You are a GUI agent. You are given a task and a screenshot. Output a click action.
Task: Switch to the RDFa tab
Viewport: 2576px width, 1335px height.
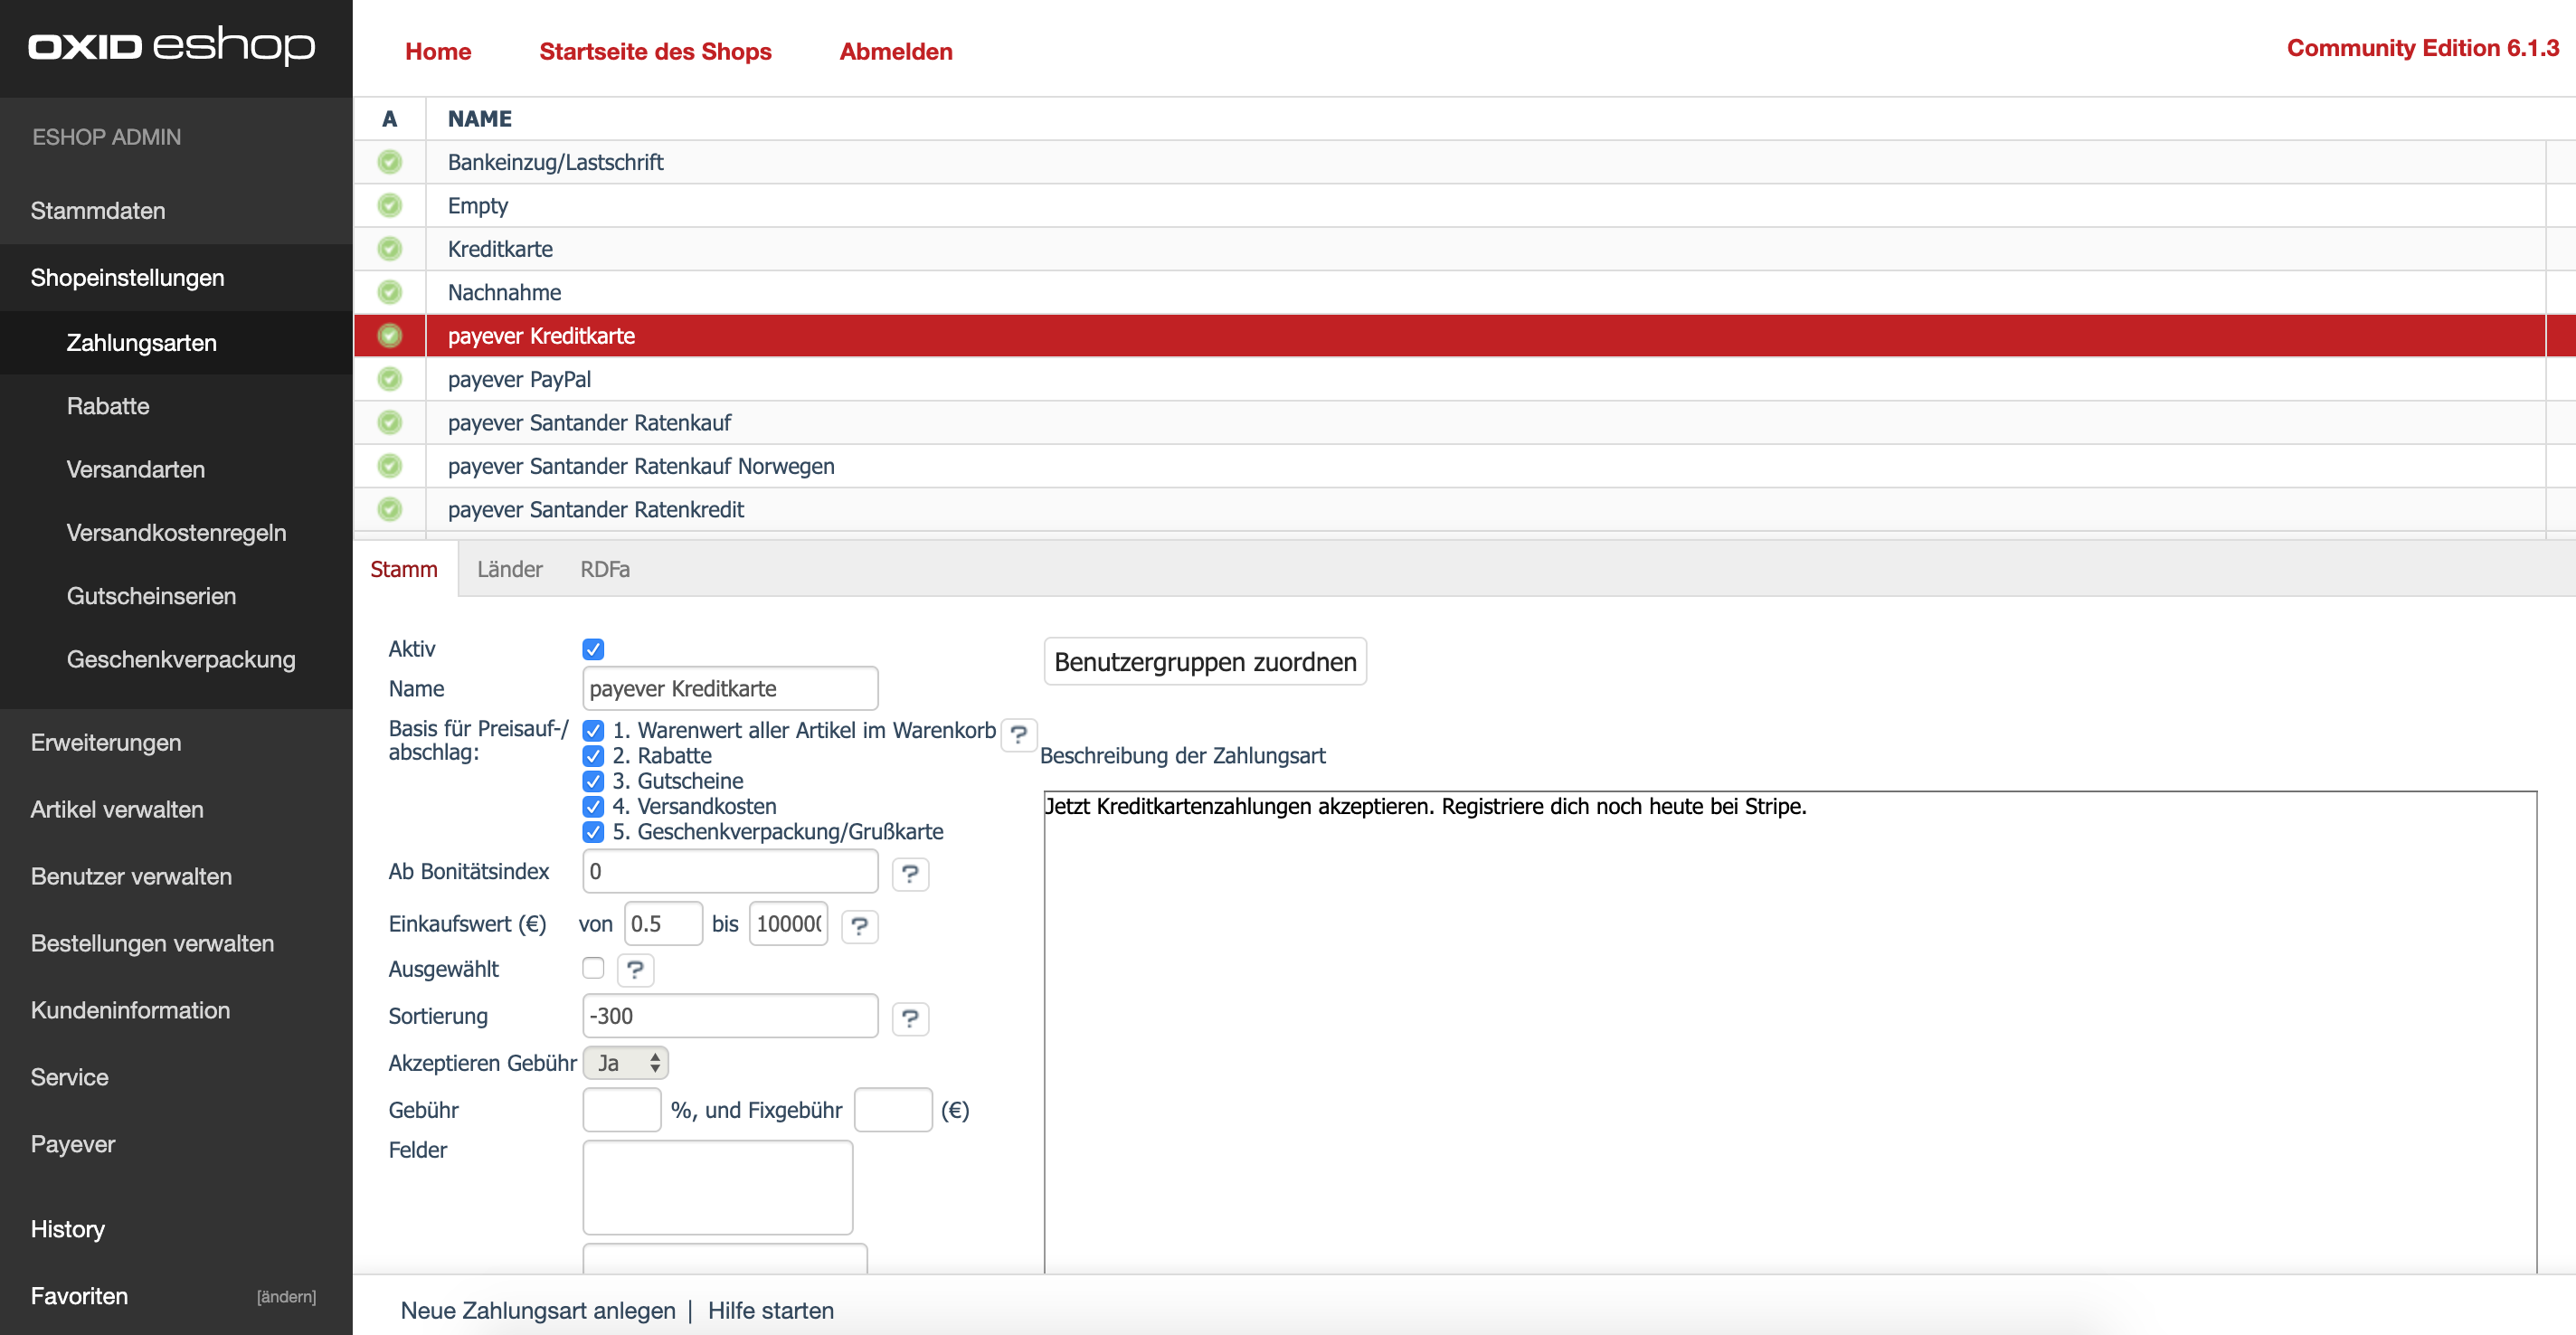coord(605,570)
